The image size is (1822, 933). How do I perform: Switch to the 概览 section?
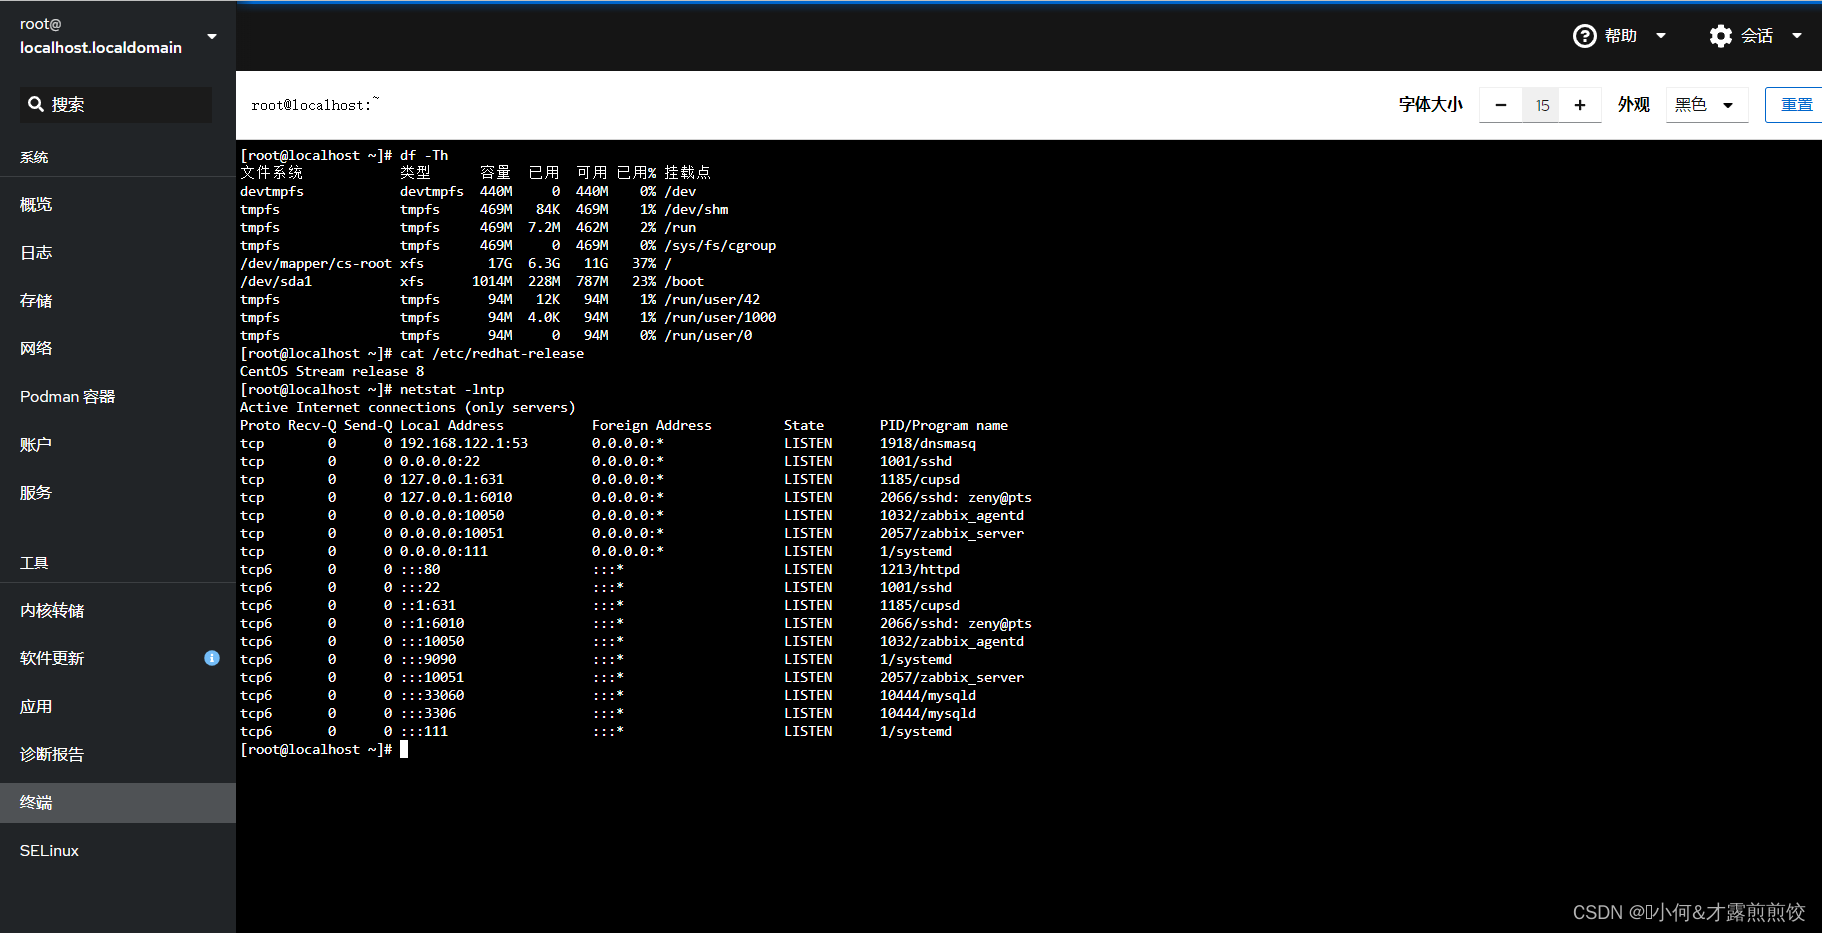pyautogui.click(x=36, y=204)
